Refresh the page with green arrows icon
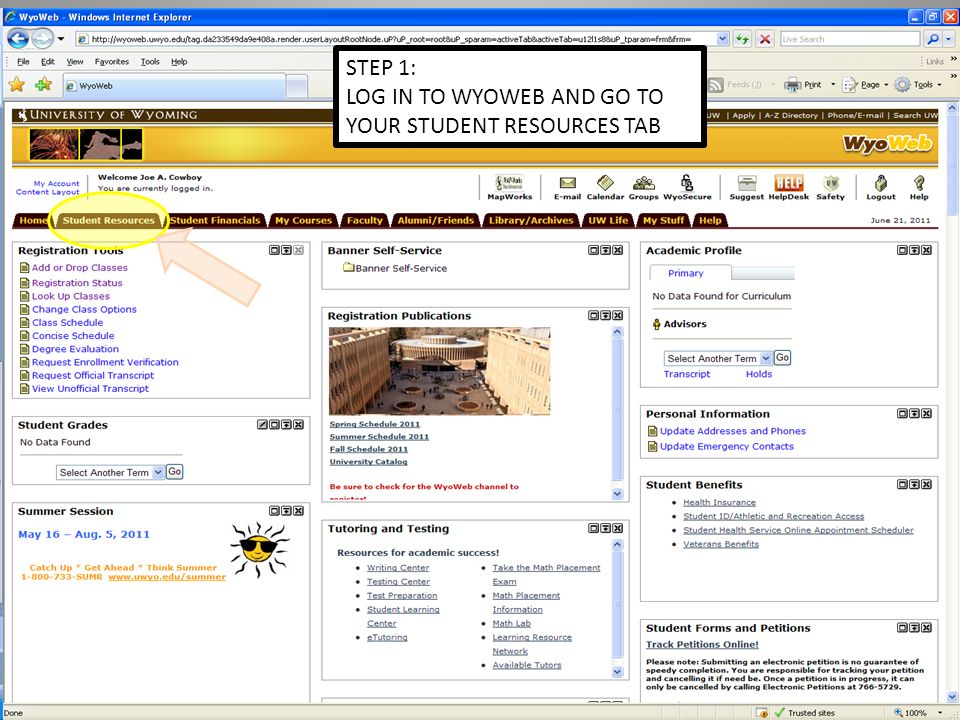The height and width of the screenshot is (720, 960). (742, 39)
